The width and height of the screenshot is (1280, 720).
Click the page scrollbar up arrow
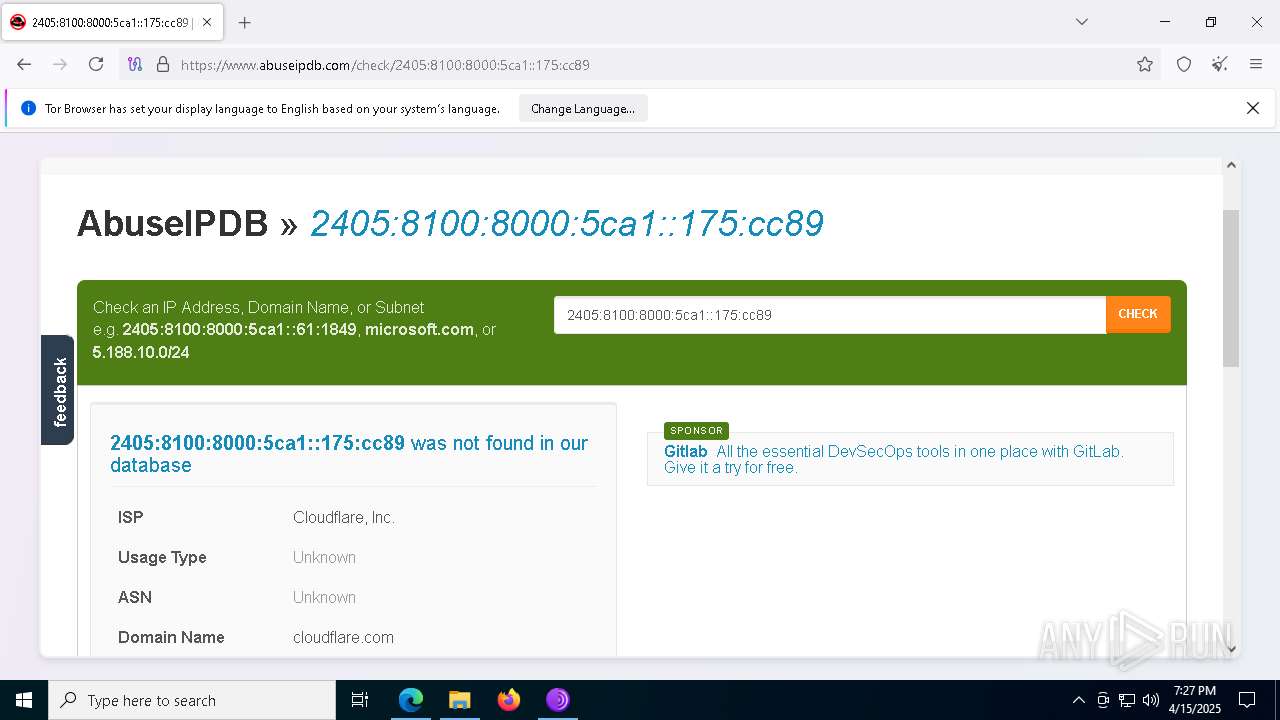1231,166
